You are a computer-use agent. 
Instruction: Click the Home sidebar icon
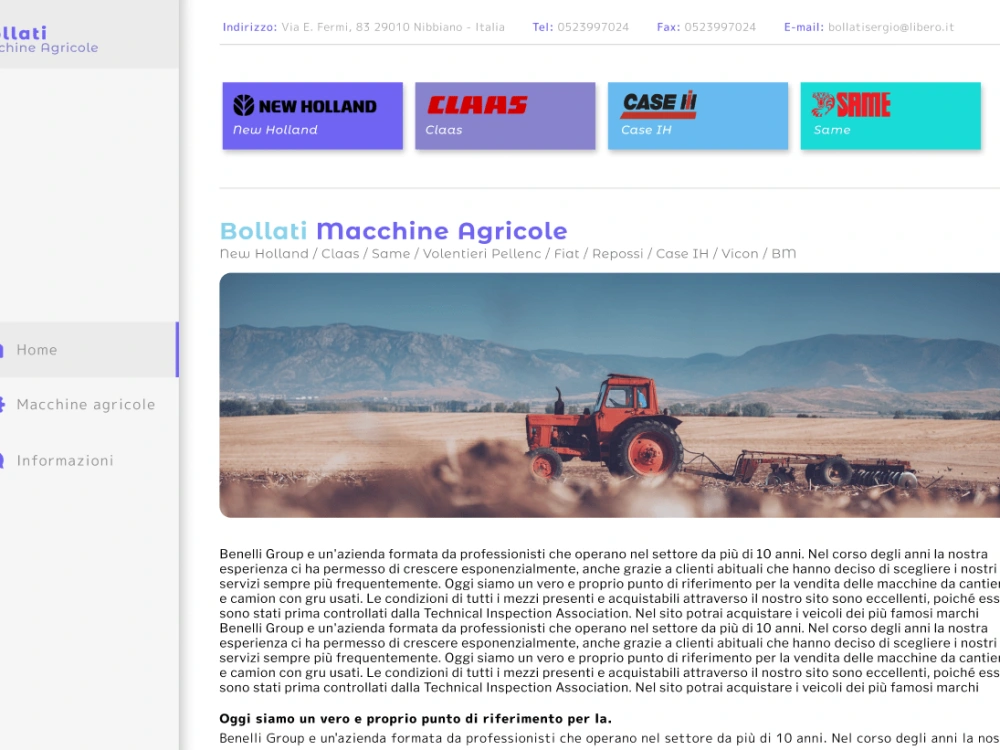pos(1,349)
